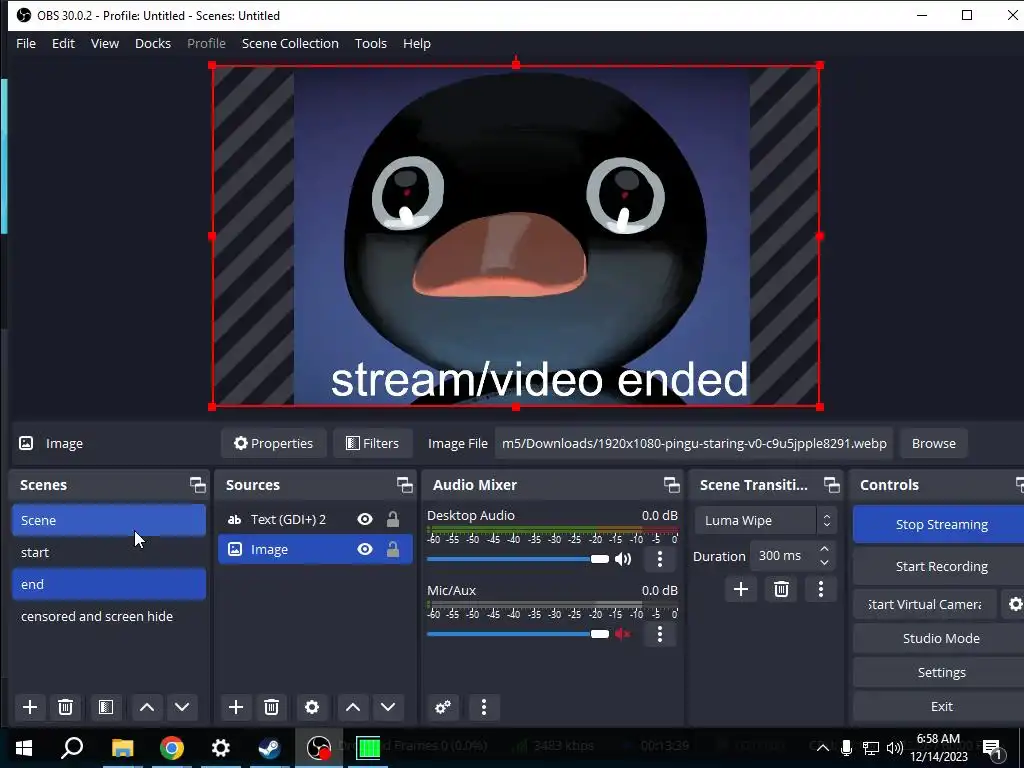Open Mic/Aux options three dots
The width and height of the screenshot is (1024, 768).
pos(660,633)
